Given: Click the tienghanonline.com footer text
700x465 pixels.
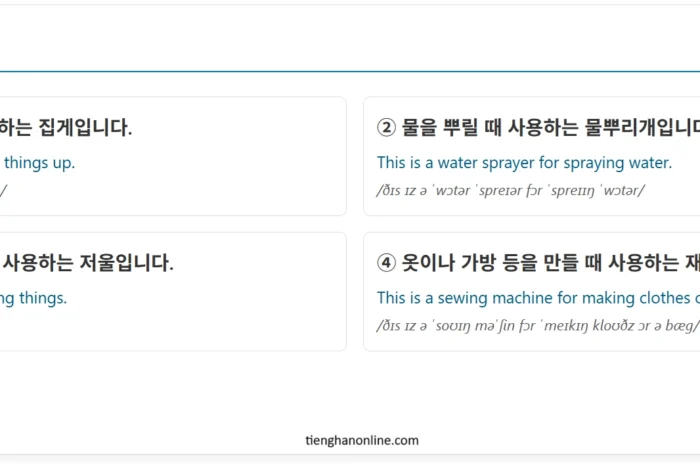Looking at the screenshot, I should (362, 440).
